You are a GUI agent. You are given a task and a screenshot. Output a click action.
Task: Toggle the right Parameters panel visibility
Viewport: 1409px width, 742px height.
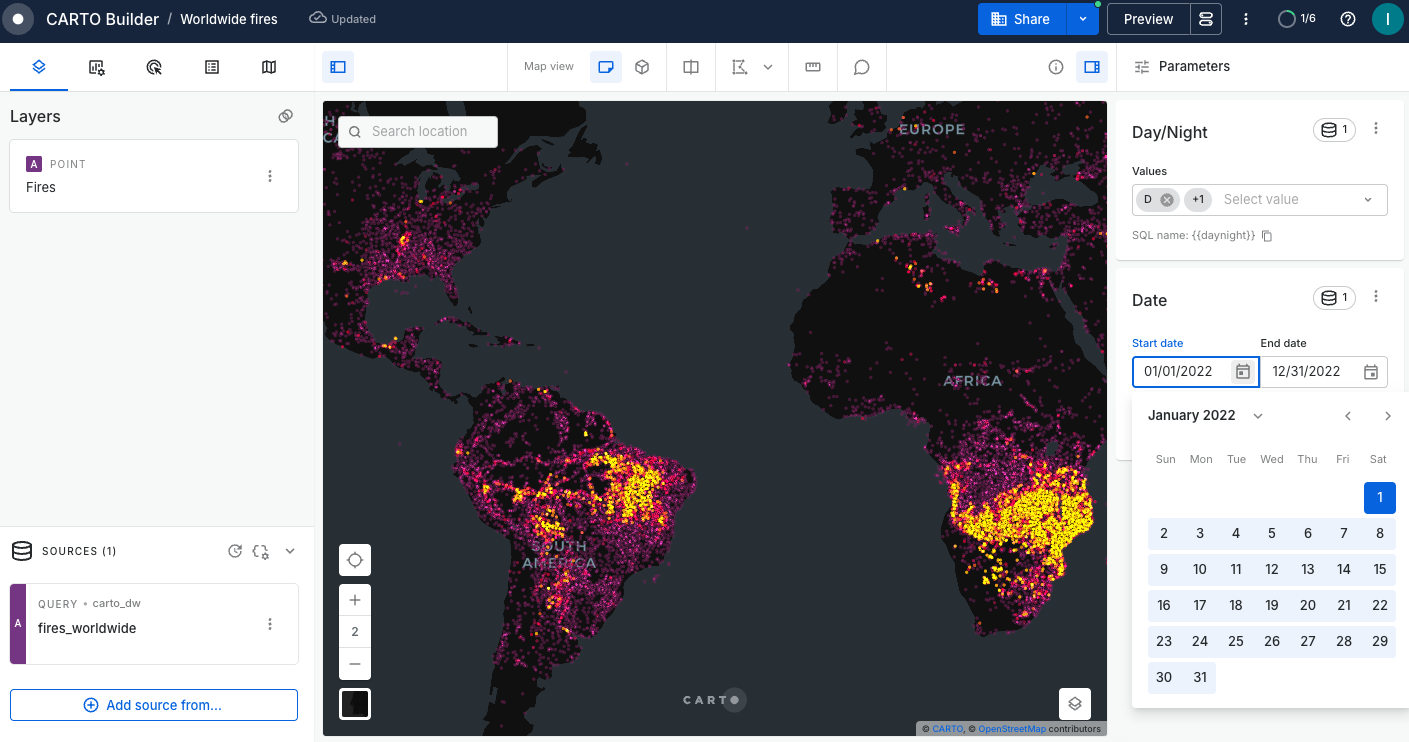coord(1092,67)
